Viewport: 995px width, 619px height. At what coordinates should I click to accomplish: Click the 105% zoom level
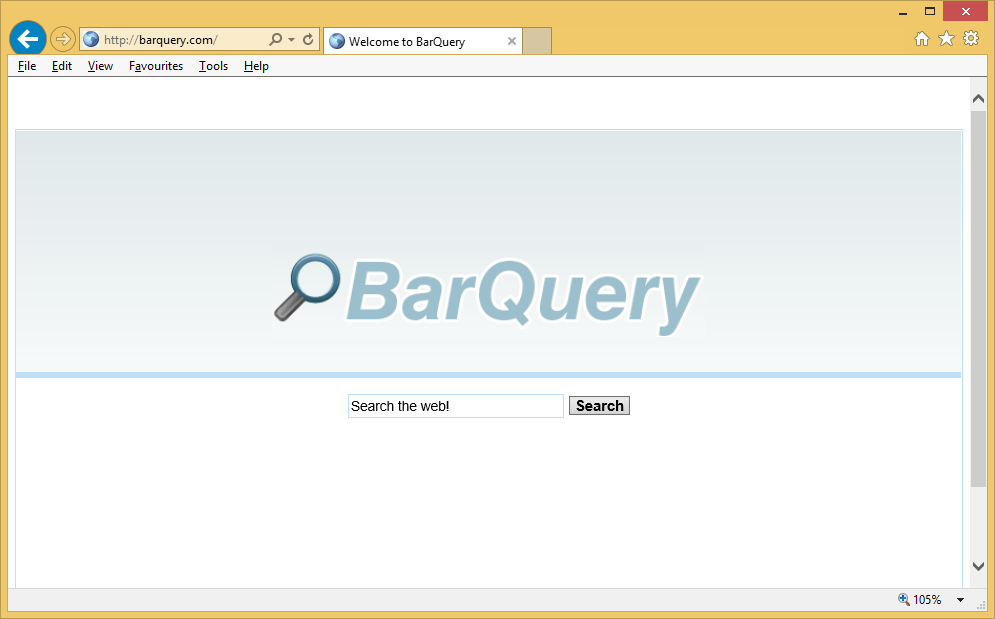tap(927, 599)
